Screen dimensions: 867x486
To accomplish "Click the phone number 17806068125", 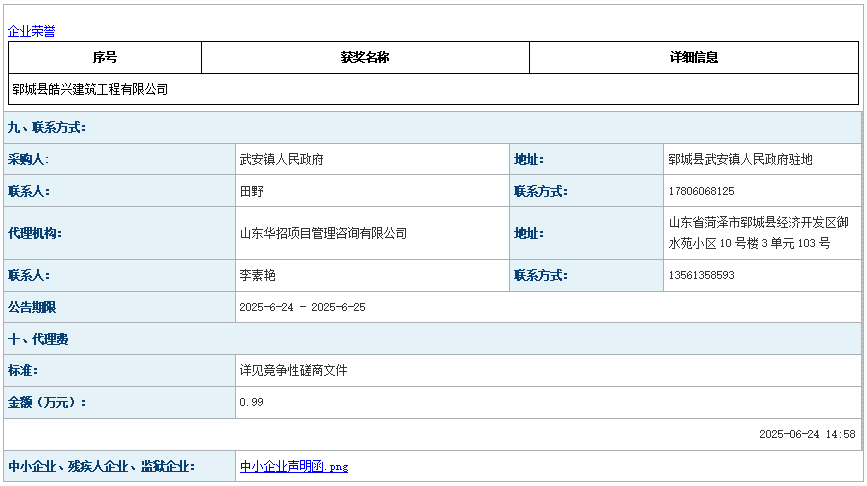I will (x=701, y=191).
